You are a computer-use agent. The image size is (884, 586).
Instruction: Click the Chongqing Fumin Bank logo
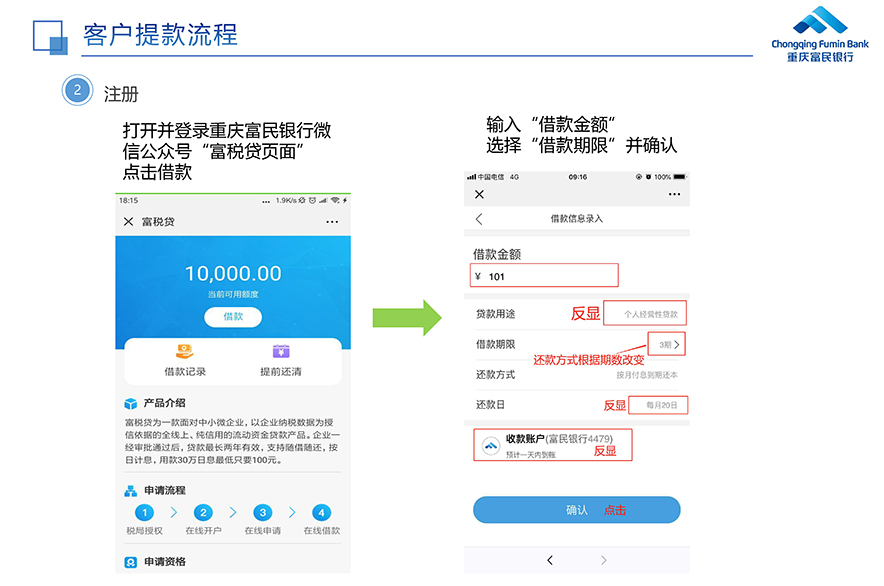pos(820,34)
